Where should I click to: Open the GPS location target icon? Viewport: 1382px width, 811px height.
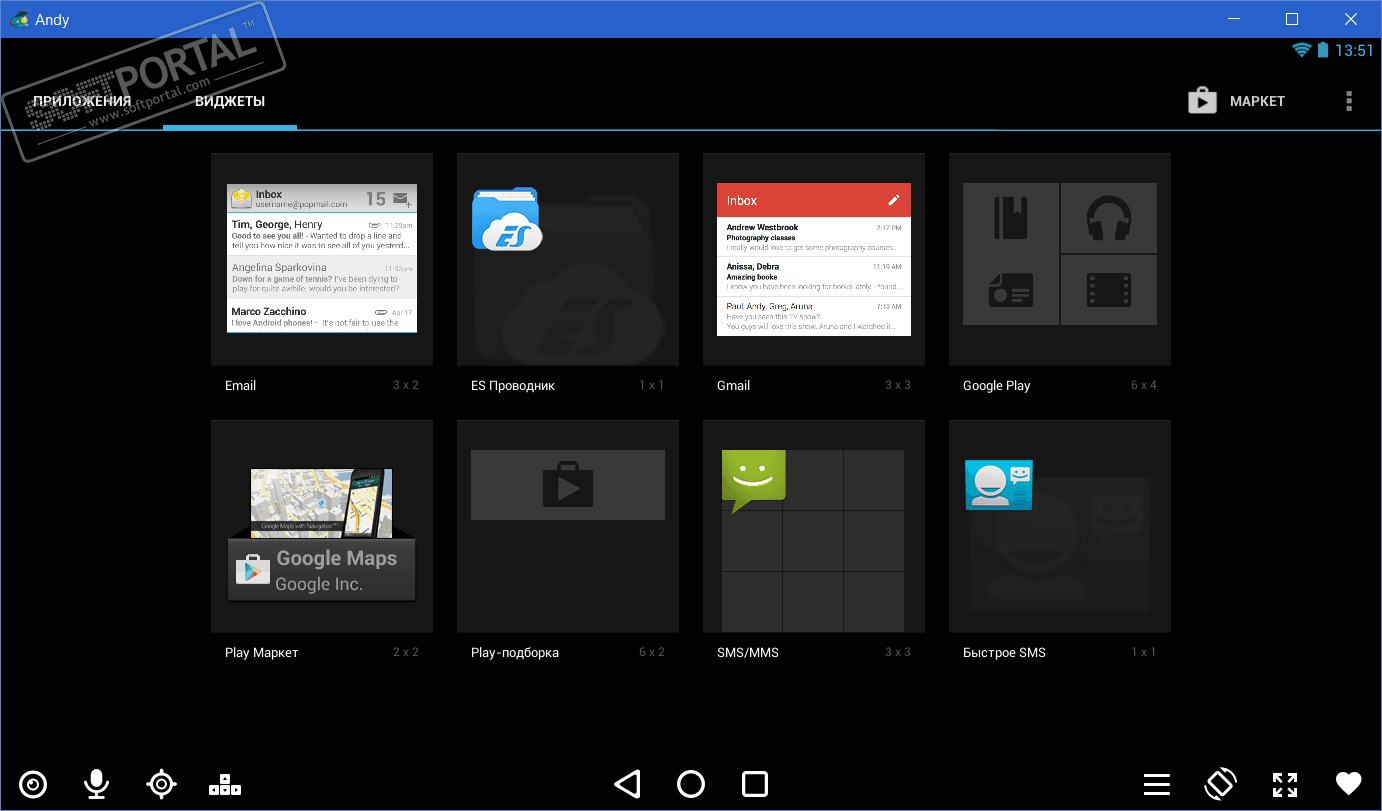pos(161,784)
